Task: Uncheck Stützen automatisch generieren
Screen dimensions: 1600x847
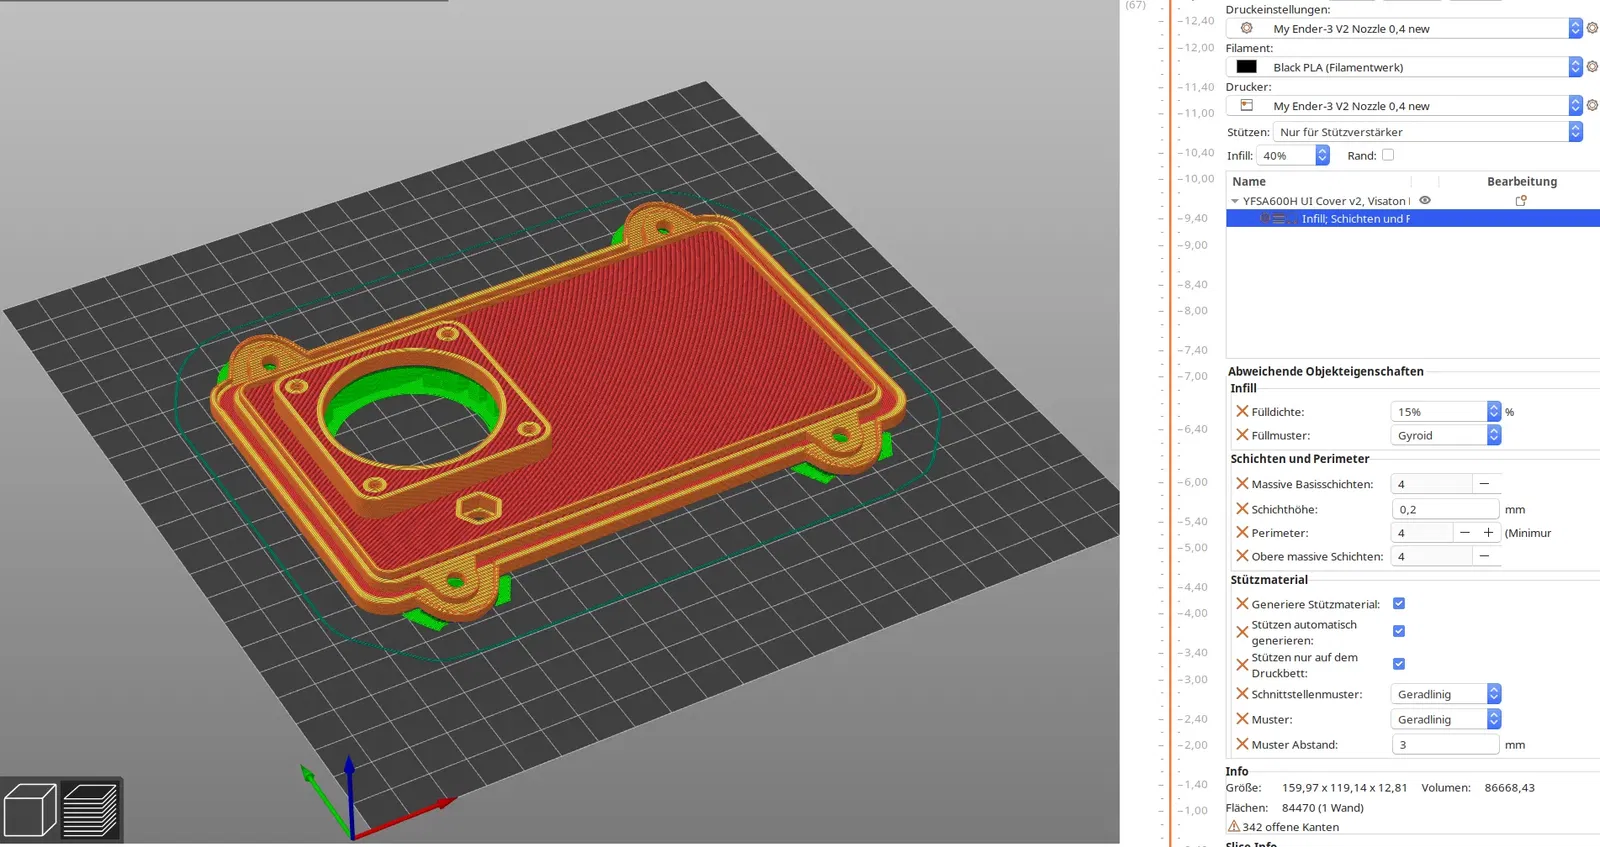Action: (1399, 631)
